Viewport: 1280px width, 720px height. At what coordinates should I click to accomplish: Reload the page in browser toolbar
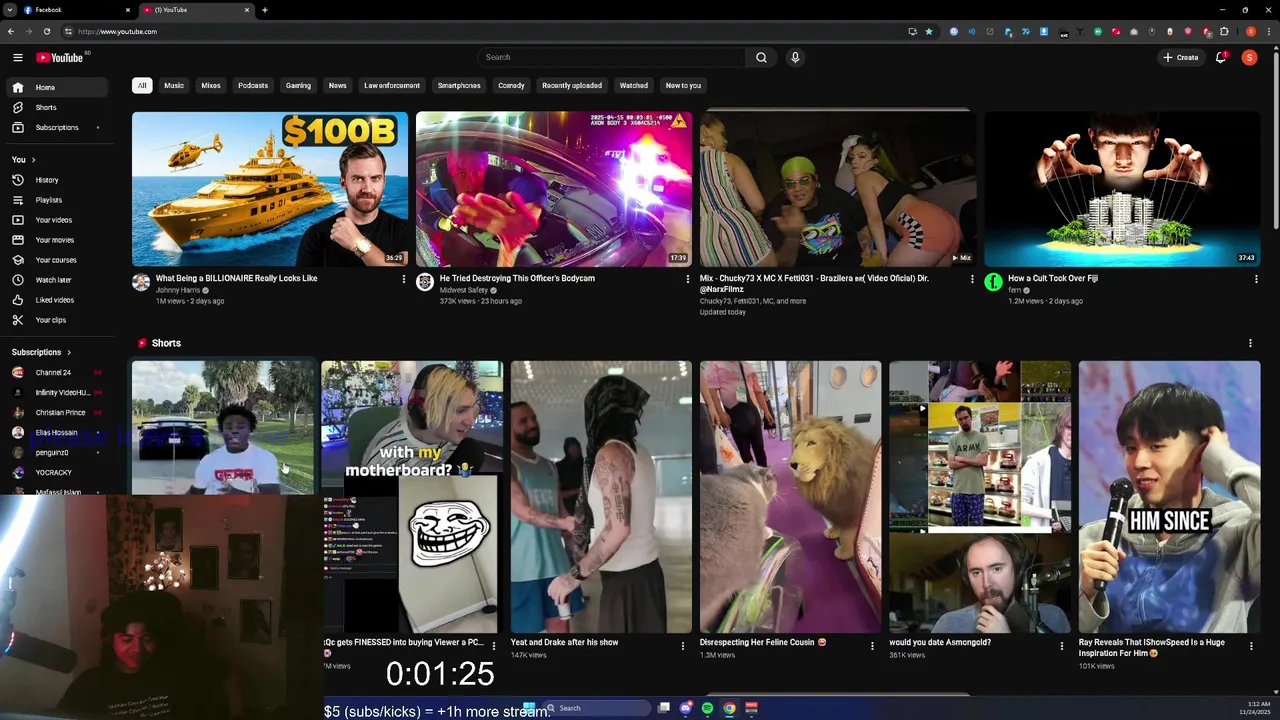click(x=47, y=31)
